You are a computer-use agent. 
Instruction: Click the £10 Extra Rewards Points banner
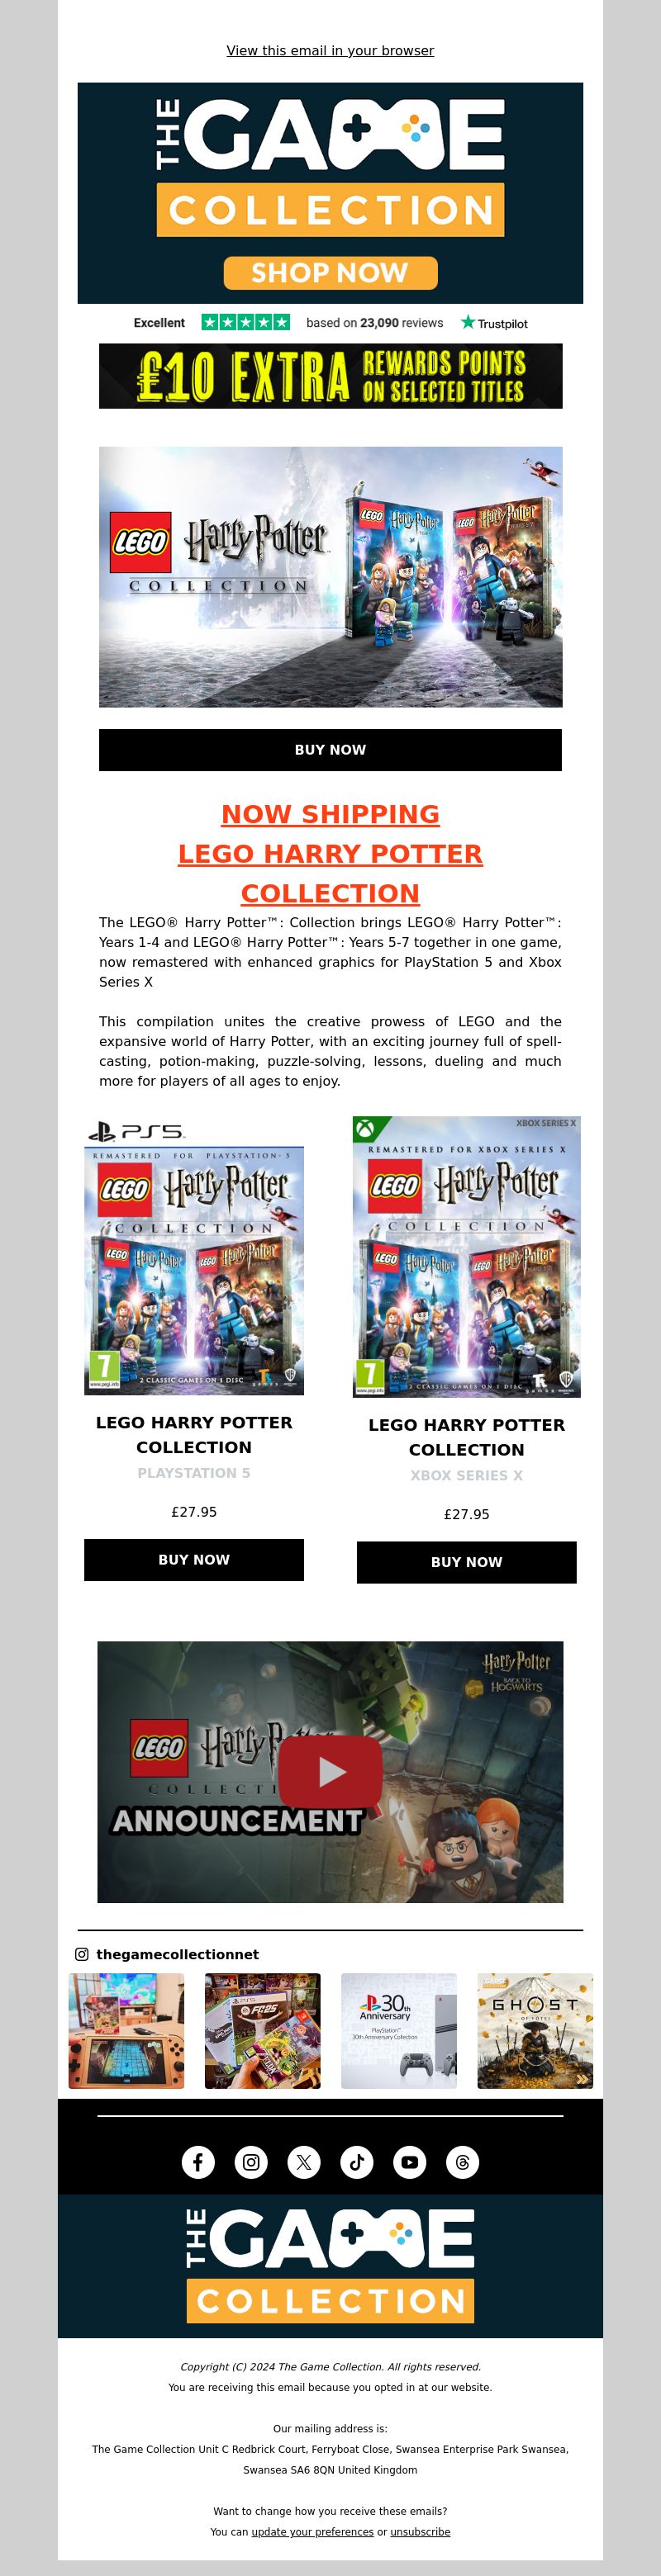point(330,376)
